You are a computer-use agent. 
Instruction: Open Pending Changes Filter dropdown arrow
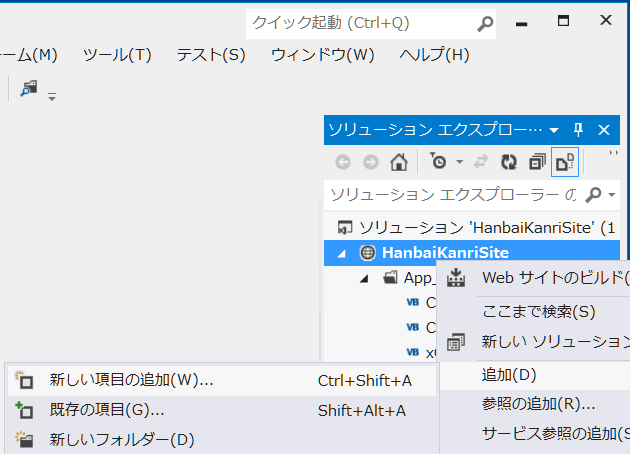460,162
